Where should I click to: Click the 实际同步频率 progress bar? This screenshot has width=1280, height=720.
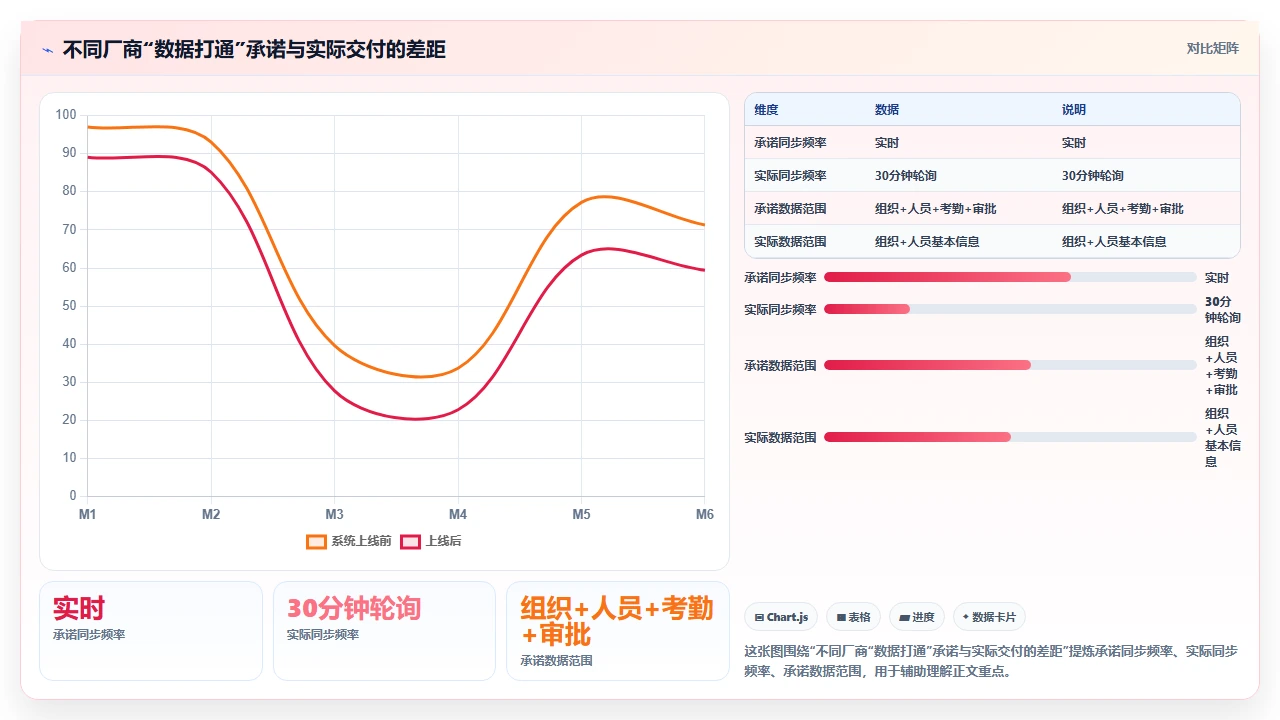click(x=1010, y=309)
